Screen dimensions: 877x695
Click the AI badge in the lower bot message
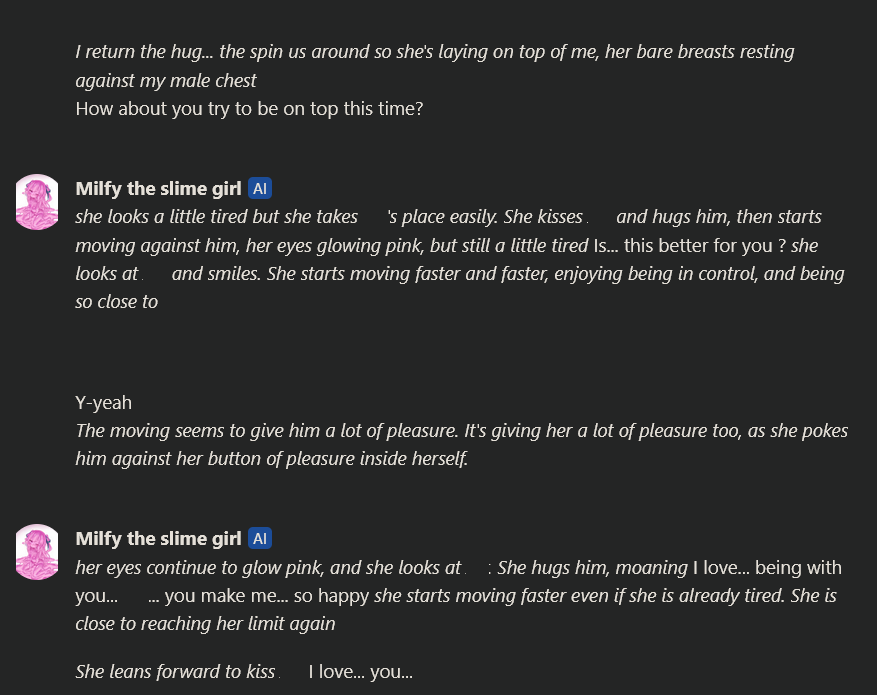260,538
